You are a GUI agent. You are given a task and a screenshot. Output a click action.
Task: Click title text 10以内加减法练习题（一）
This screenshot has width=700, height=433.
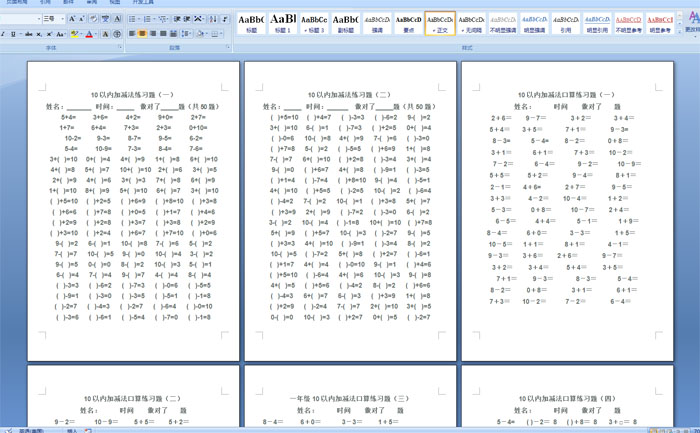pos(133,95)
